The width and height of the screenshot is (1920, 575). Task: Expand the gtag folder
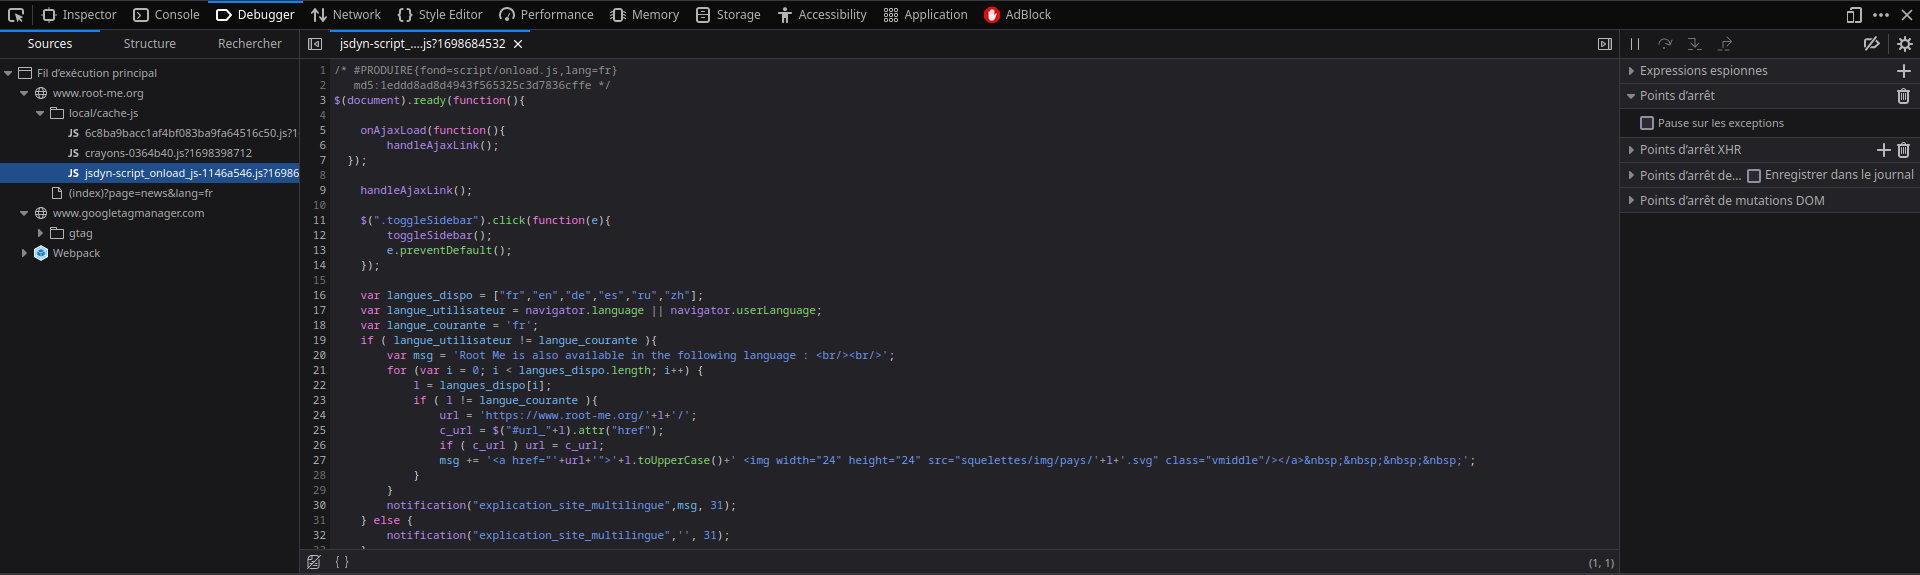click(40, 233)
